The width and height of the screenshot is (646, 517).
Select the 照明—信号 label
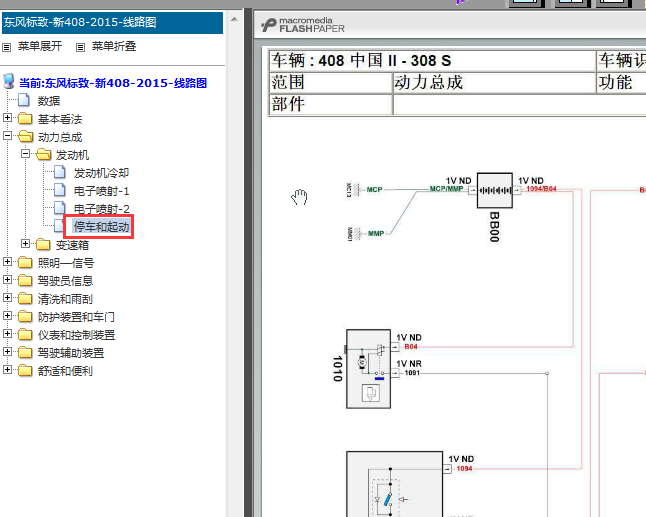point(66,263)
